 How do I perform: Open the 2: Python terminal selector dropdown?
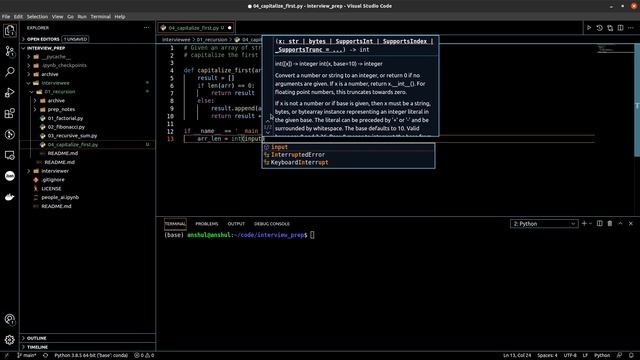[x=544, y=224]
